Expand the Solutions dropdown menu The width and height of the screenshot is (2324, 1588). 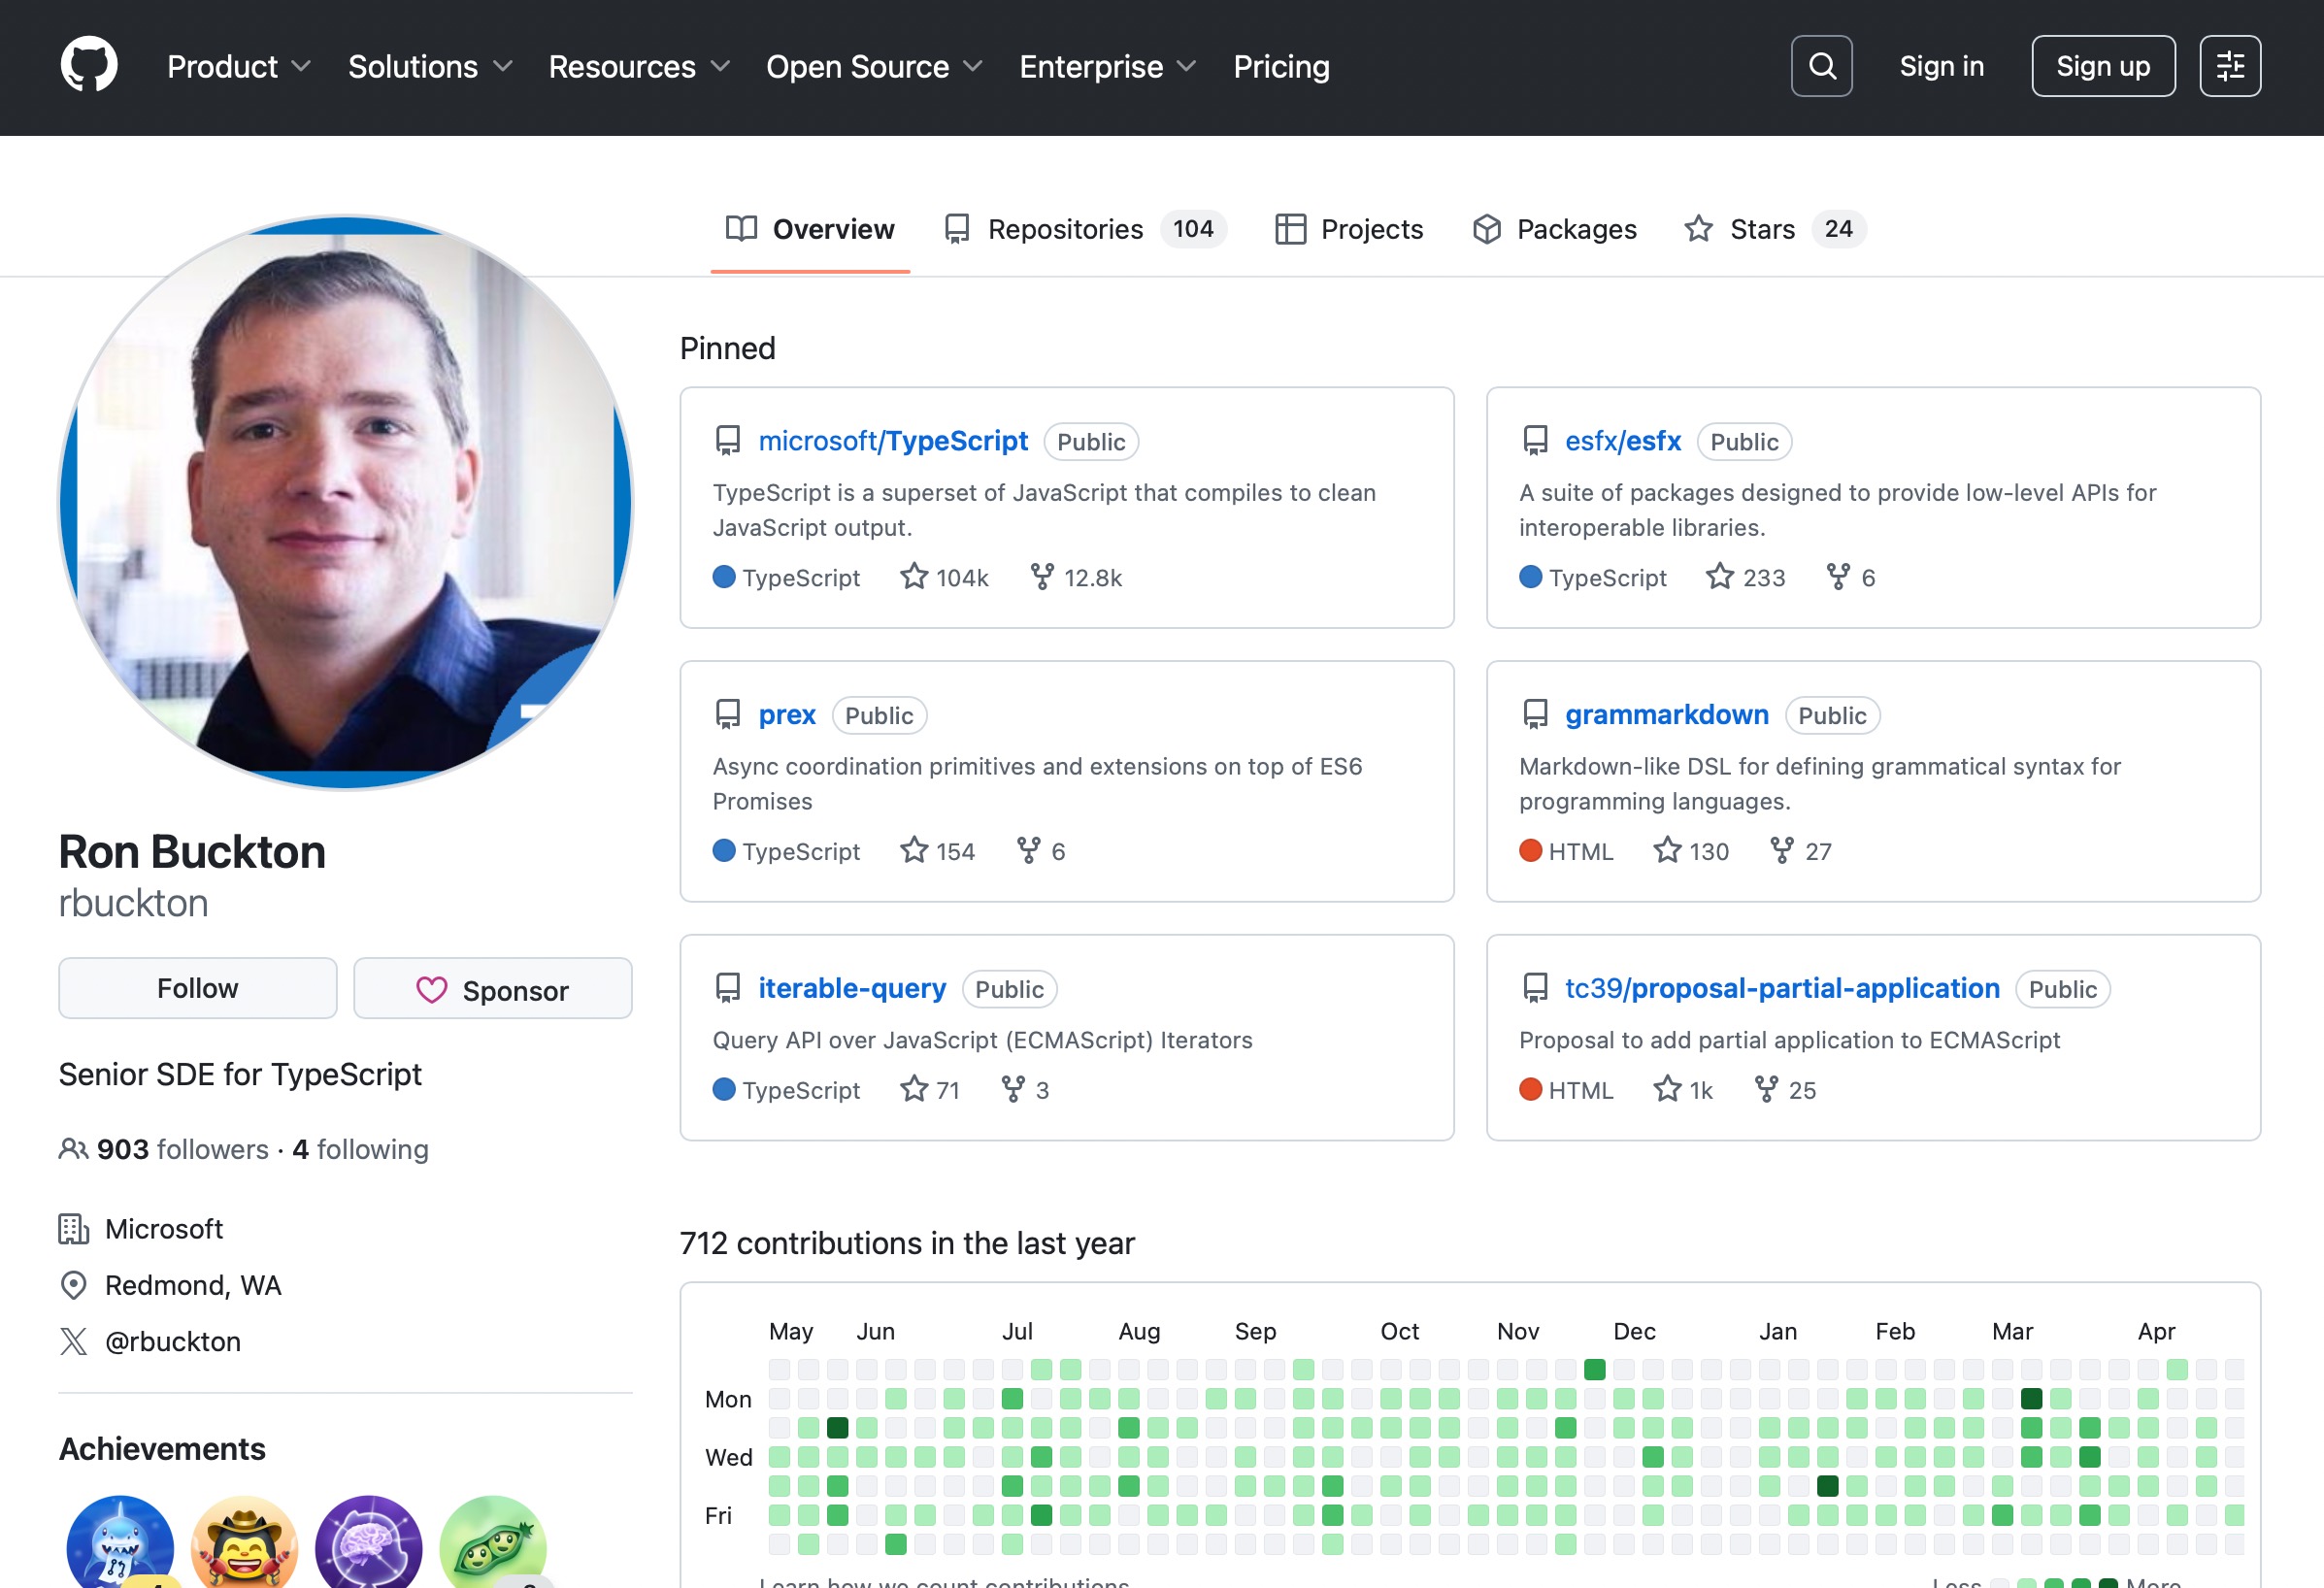pyautogui.click(x=430, y=67)
